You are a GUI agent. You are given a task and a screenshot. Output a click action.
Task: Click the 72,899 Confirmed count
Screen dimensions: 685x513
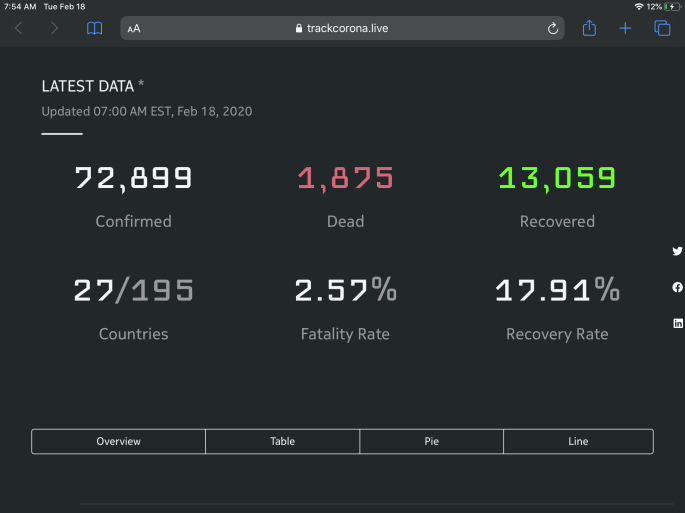pyautogui.click(x=133, y=179)
